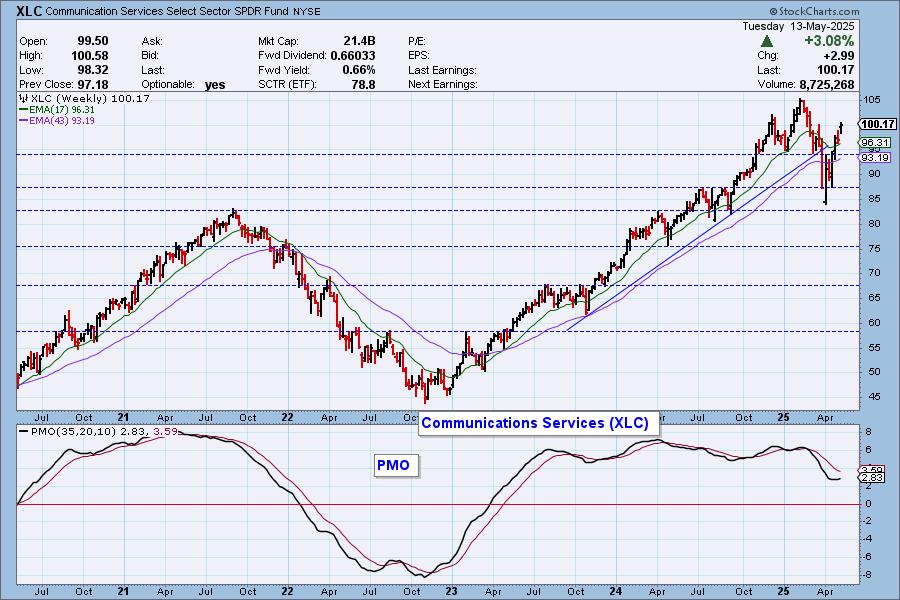
Task: Click the Last Earnings label
Action: coord(443,70)
